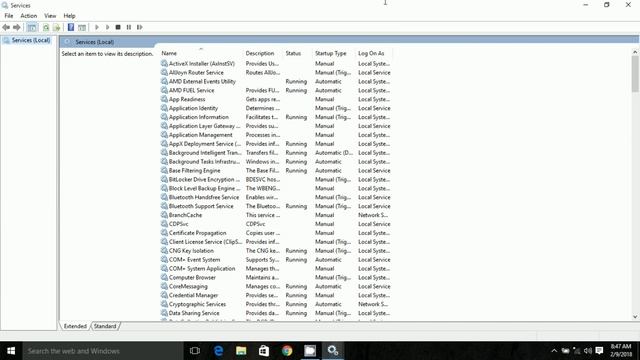Select the COM+ Event System service
The image size is (640, 360).
coord(276,260)
